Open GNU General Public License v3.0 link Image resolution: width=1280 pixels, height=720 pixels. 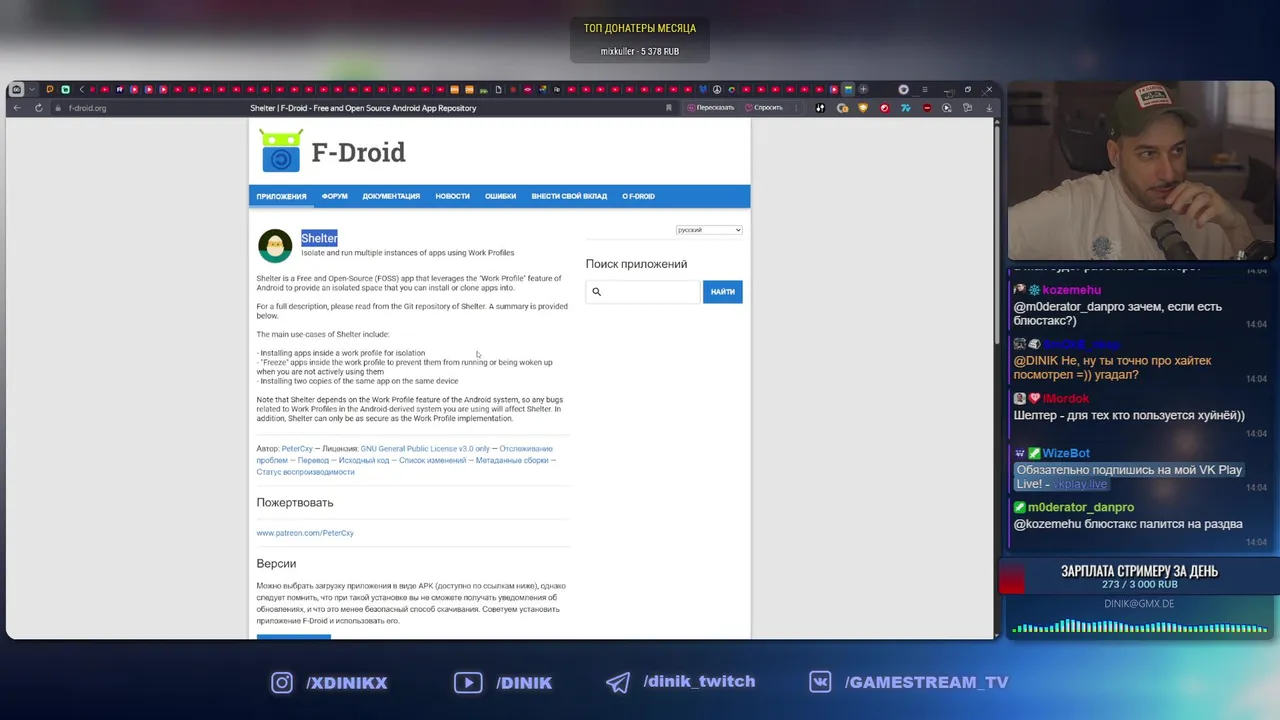[x=425, y=449]
